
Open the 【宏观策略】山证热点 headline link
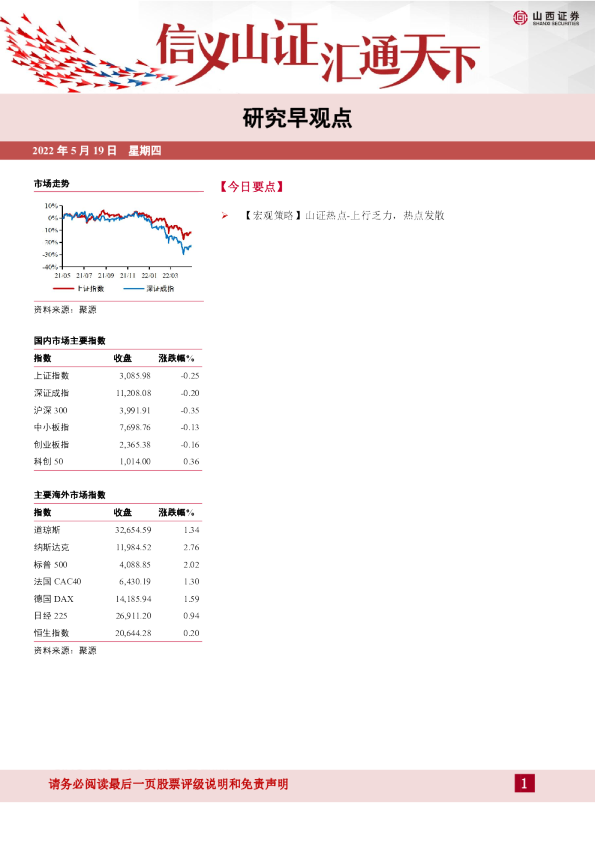point(344,215)
